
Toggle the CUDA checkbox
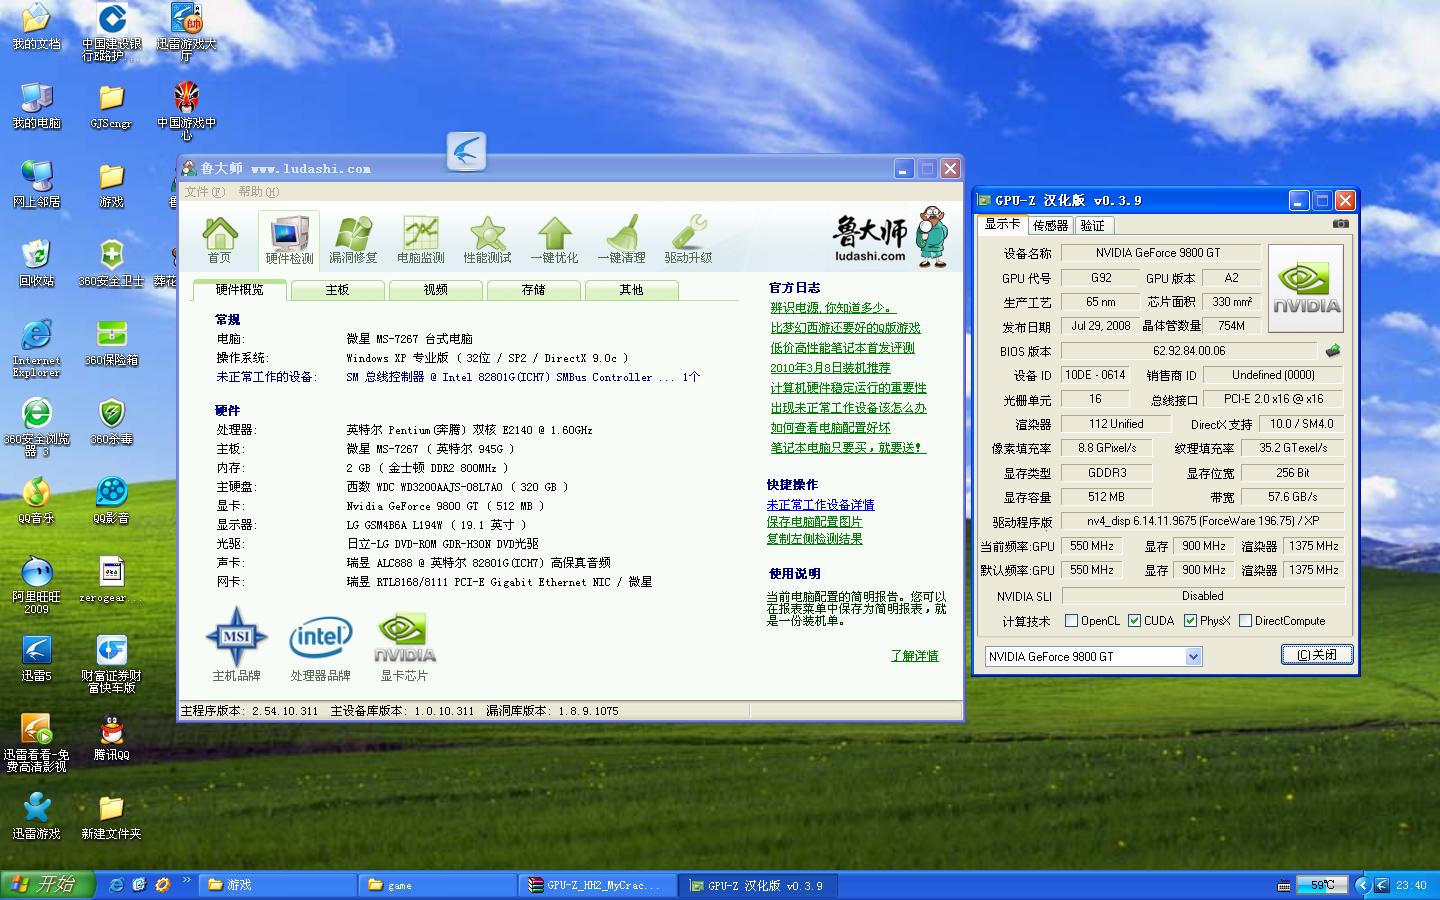1135,621
